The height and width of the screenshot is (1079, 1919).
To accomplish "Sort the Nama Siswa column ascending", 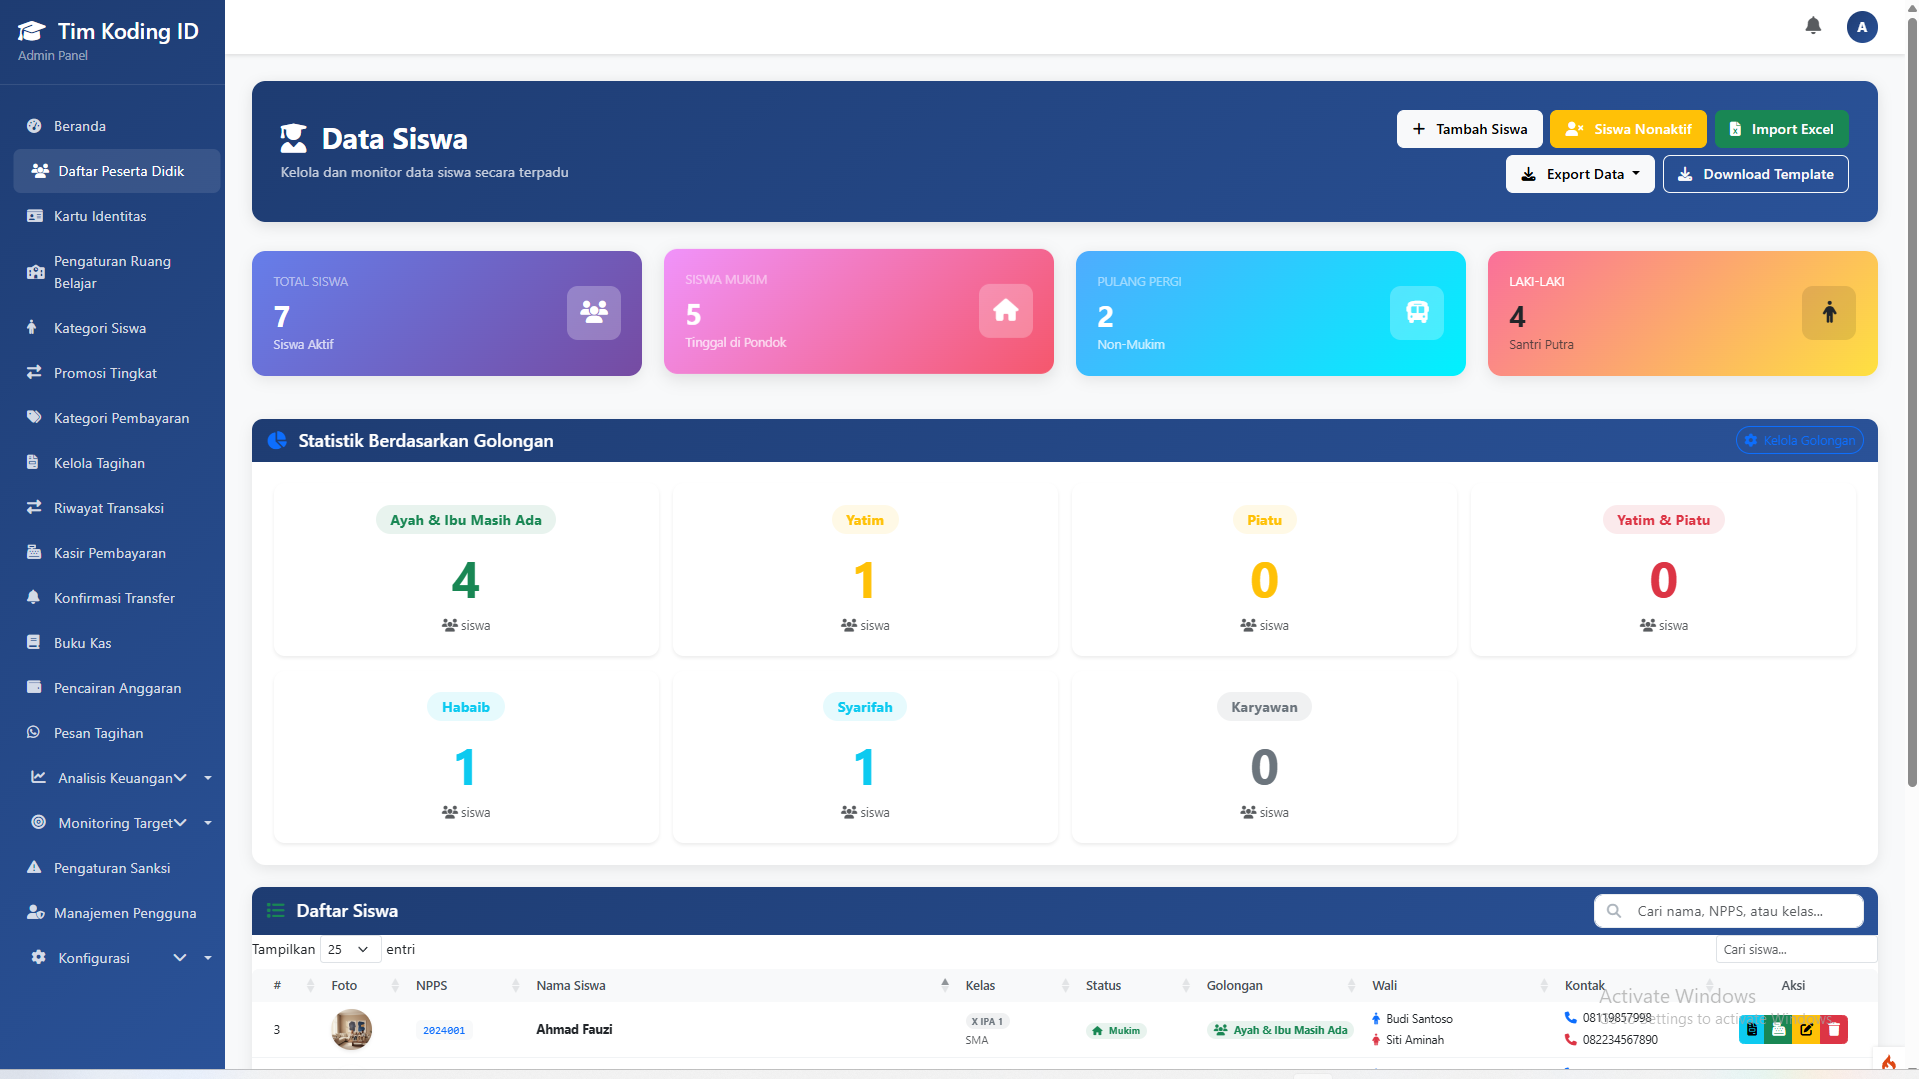I will [x=944, y=985].
